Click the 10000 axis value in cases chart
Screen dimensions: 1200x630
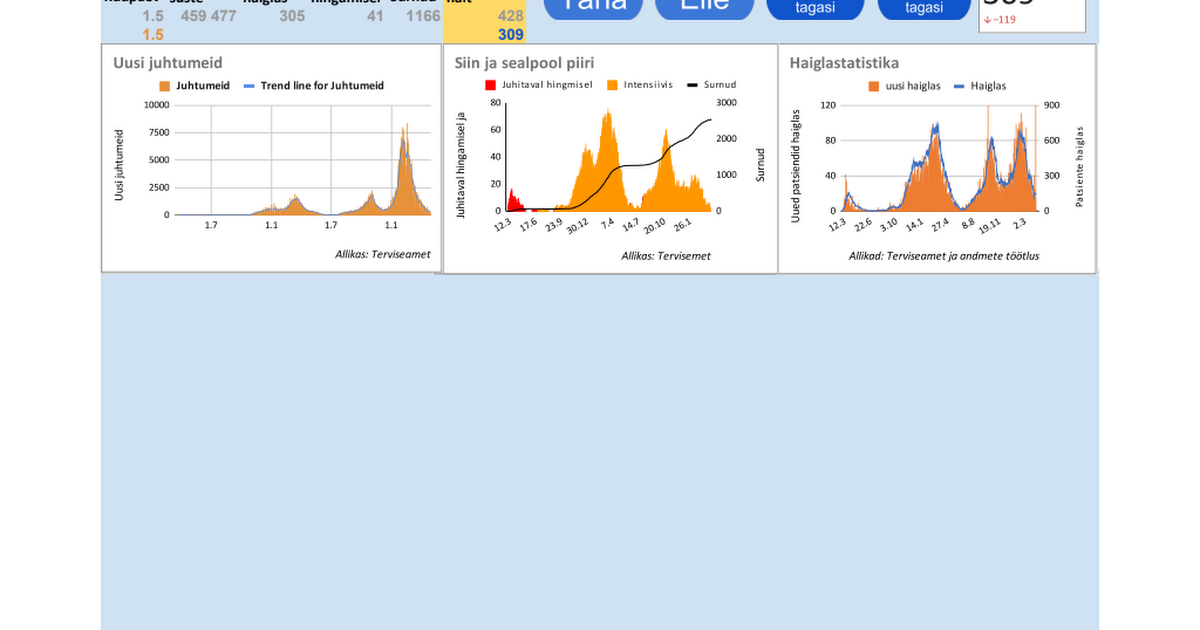(157, 104)
